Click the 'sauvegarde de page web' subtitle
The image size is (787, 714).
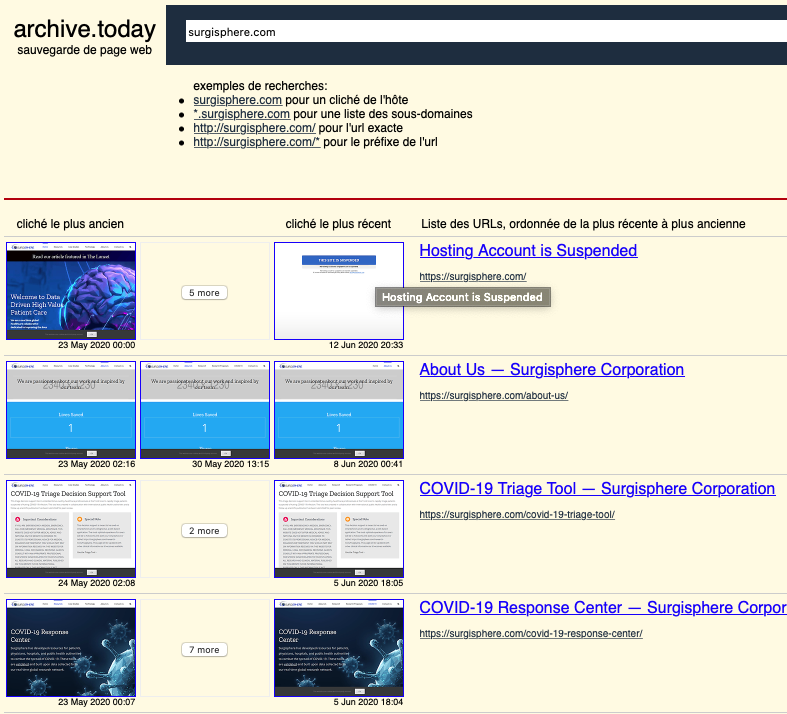pos(84,50)
